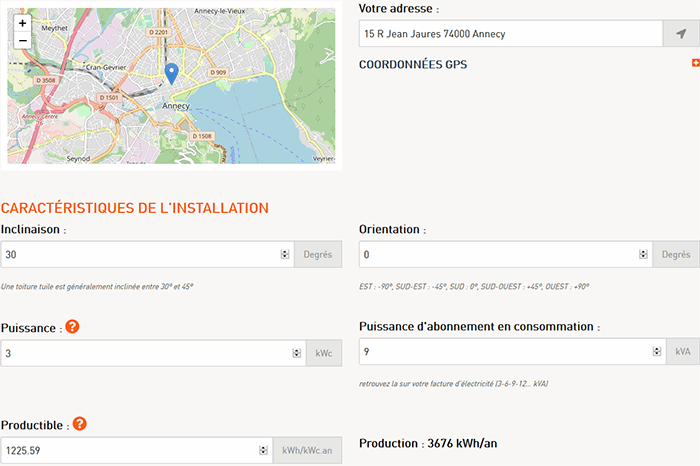The height and width of the screenshot is (466, 700).
Task: Open the help icon next to Productible
Action: pos(80,424)
